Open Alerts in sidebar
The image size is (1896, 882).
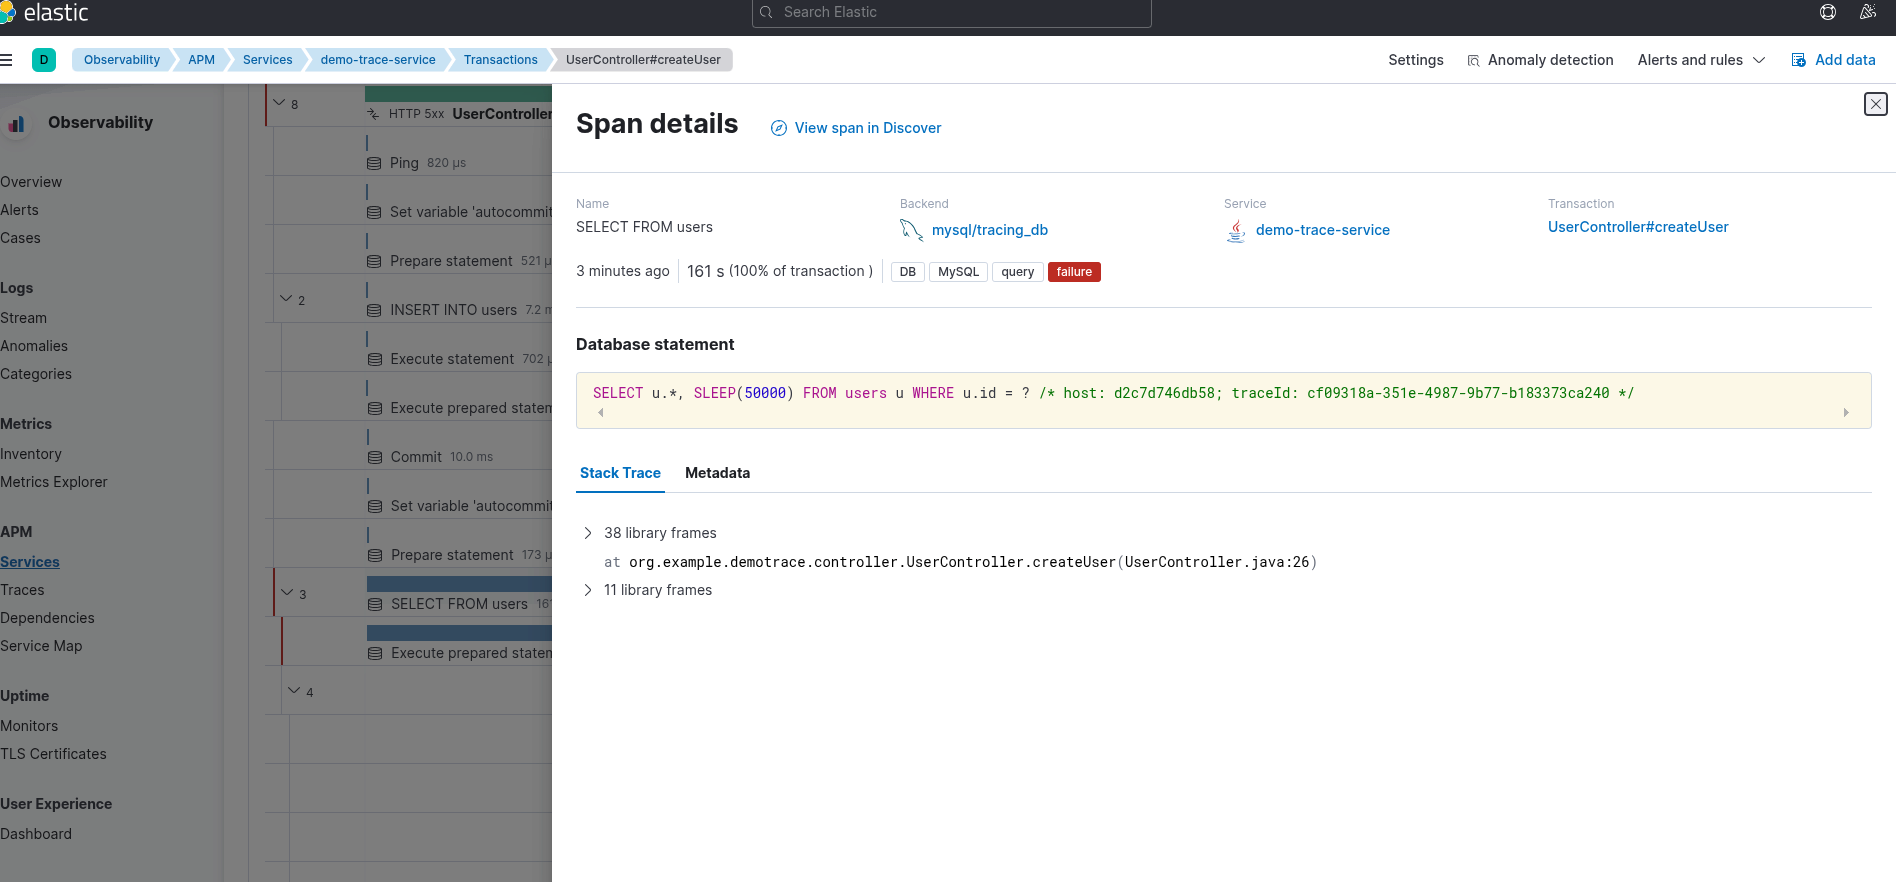pos(19,210)
